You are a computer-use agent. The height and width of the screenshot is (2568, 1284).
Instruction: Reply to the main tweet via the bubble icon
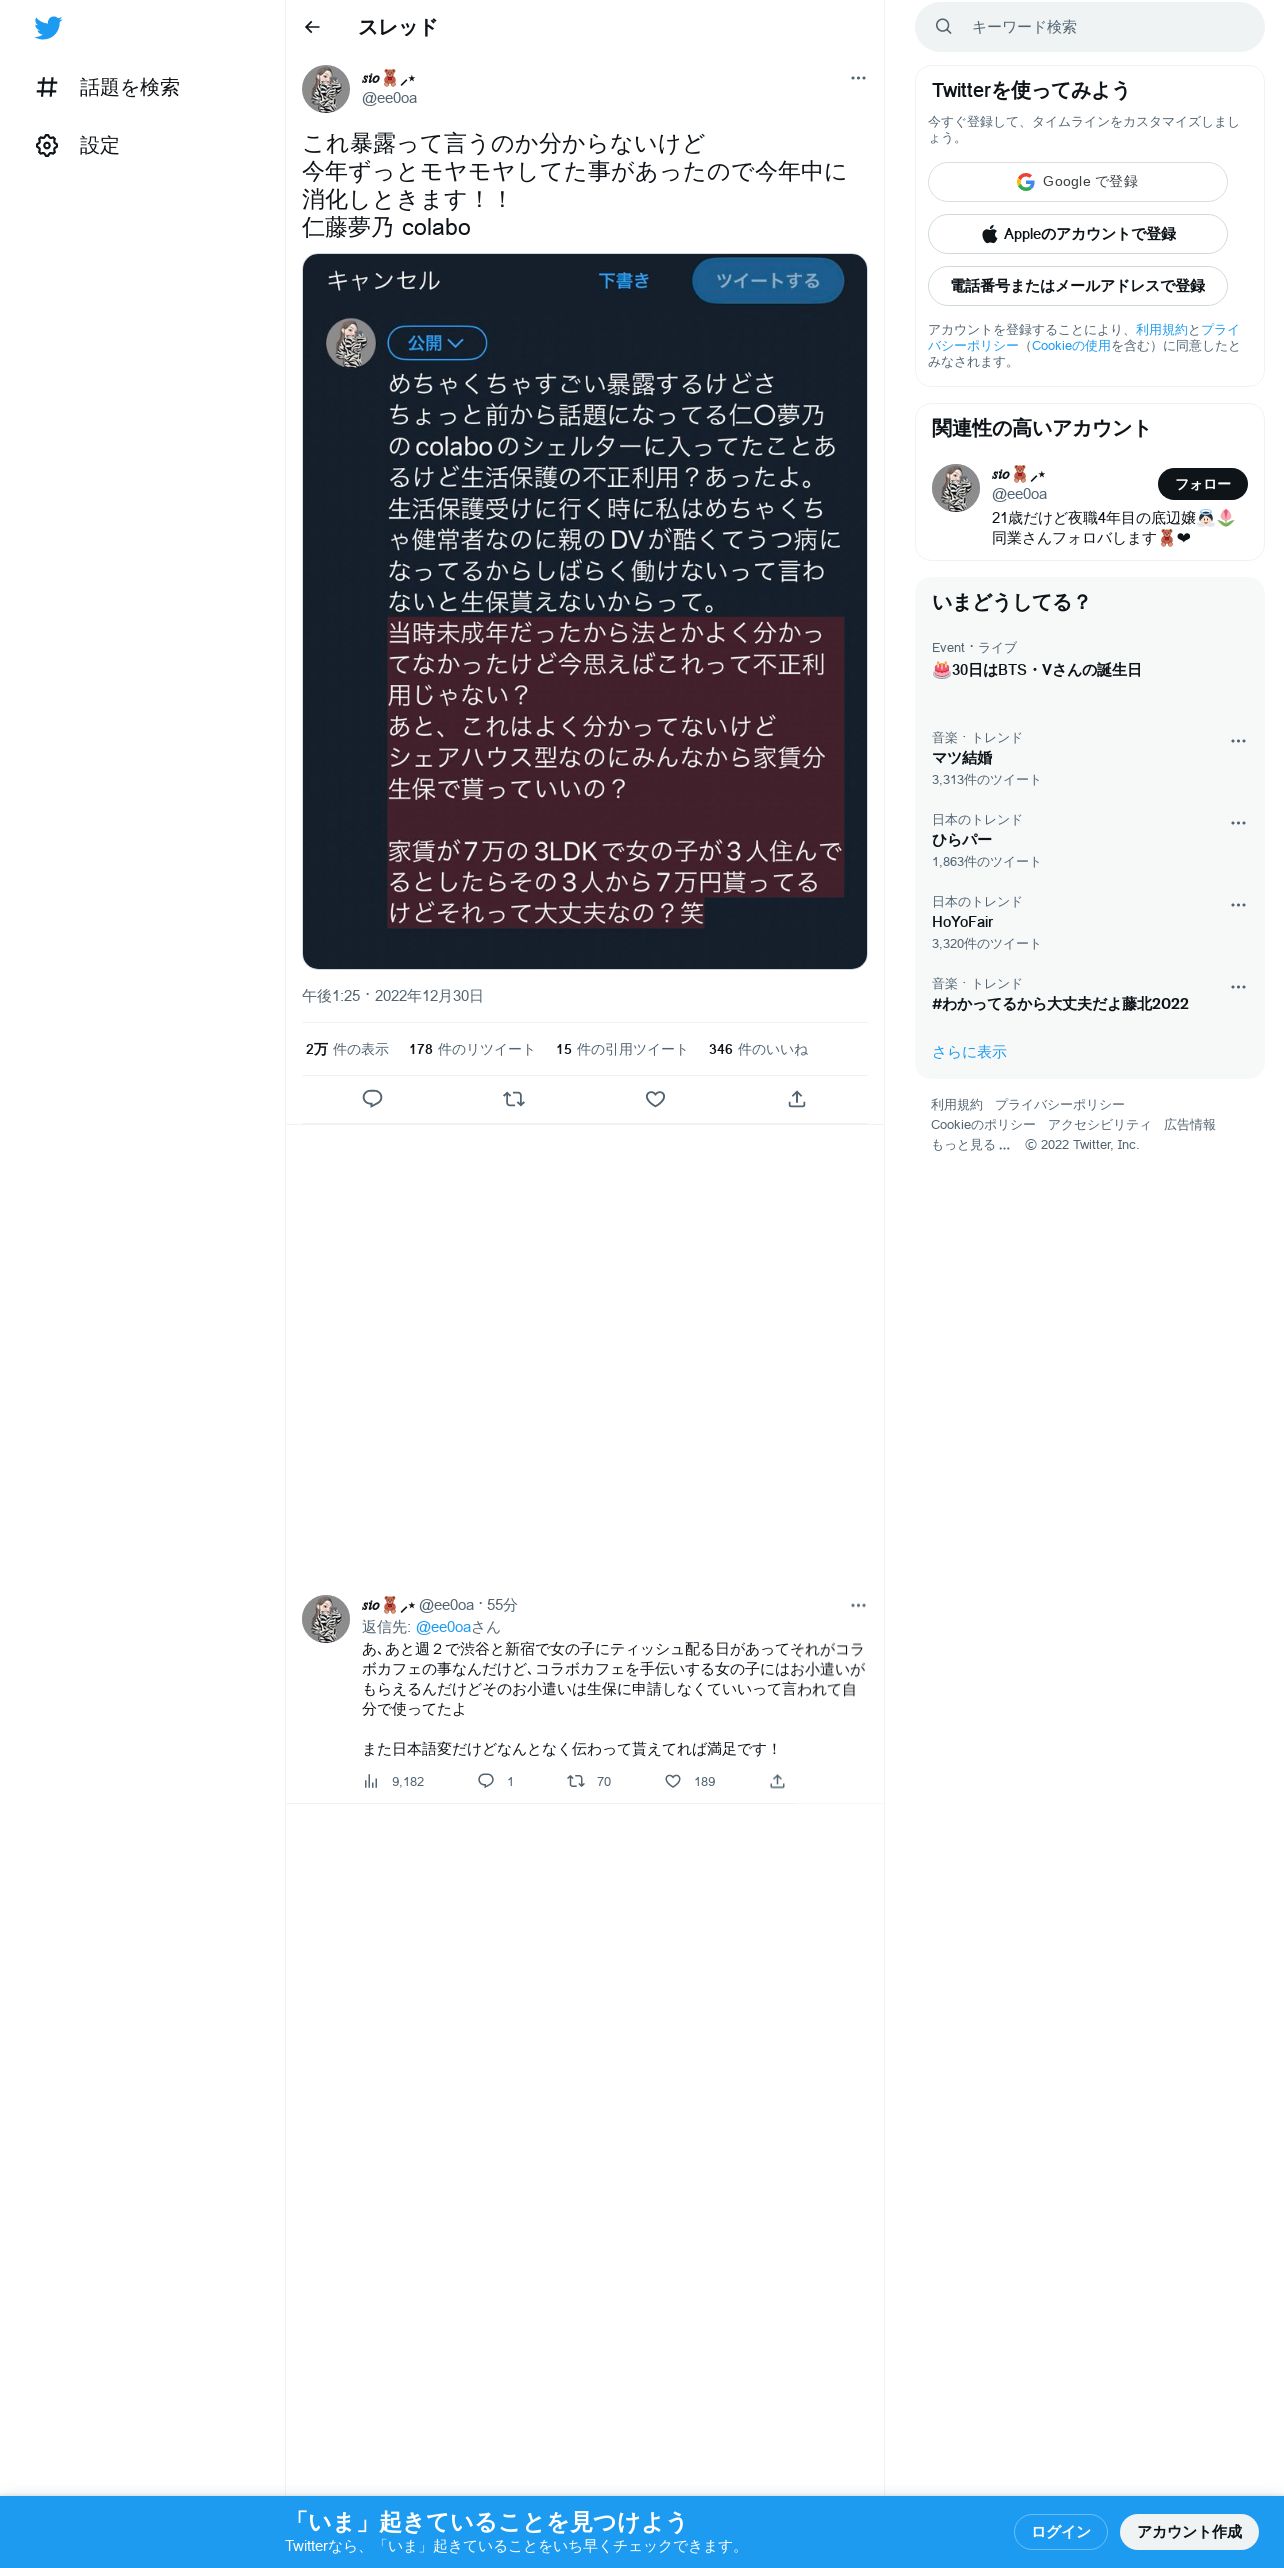[x=372, y=1099]
